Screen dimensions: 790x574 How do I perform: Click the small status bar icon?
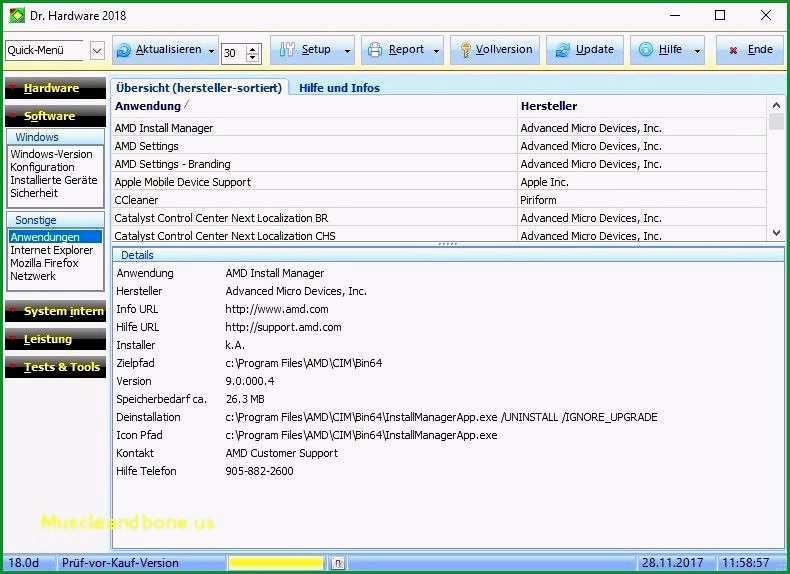(x=338, y=563)
